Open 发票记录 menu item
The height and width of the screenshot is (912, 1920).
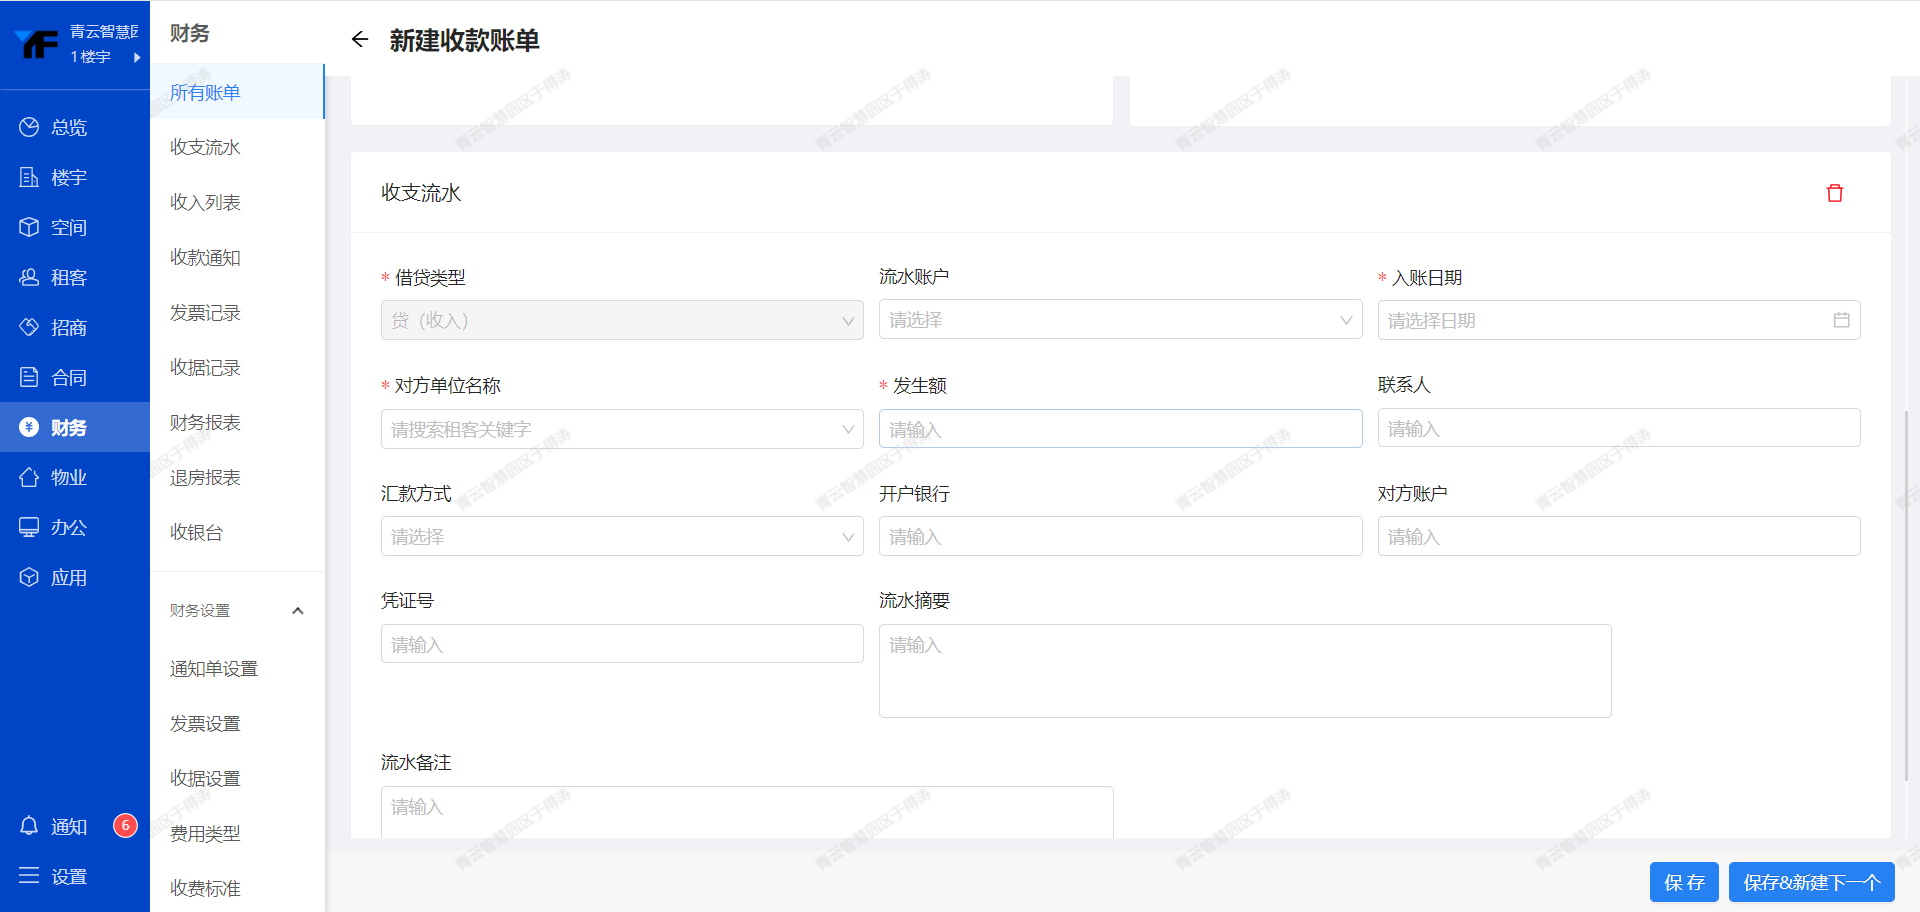pos(205,313)
